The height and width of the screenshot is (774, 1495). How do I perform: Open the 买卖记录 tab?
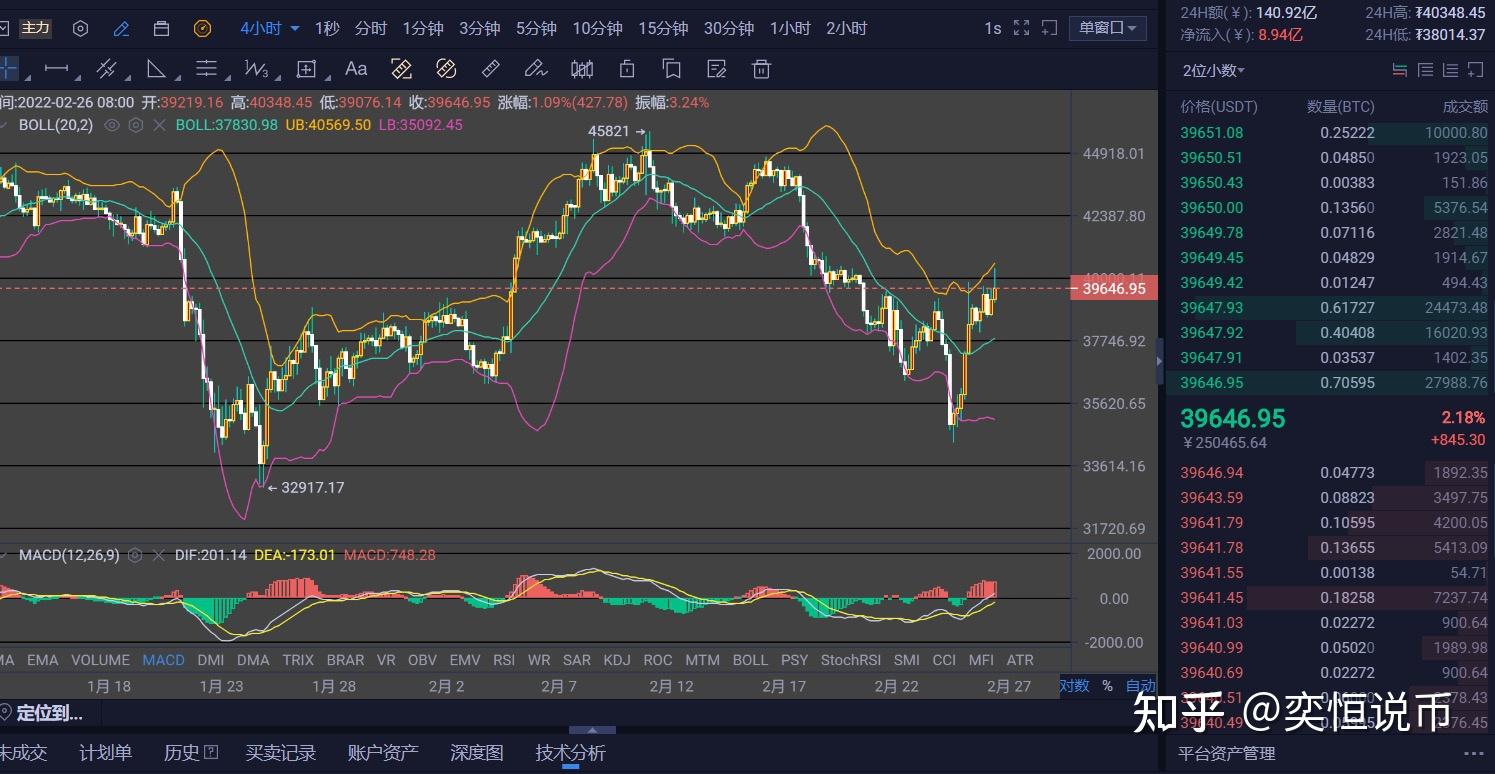(281, 753)
